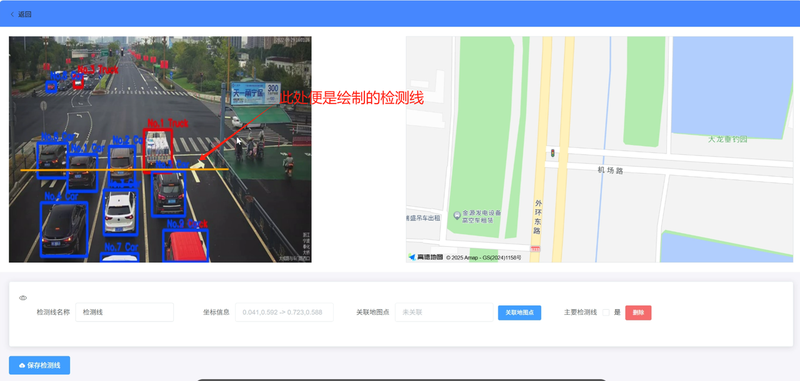Click 机场路 road label on the map

coord(610,171)
